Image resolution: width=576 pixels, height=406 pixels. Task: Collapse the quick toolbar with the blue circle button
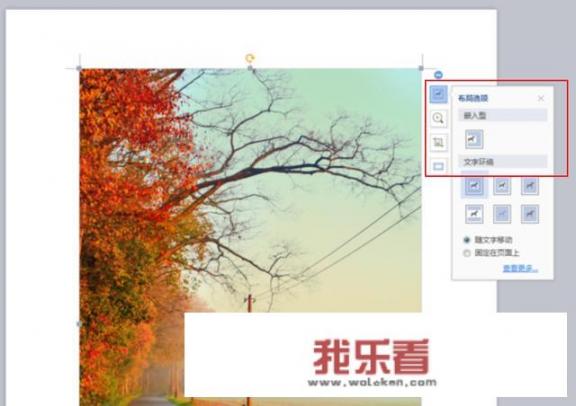(438, 75)
